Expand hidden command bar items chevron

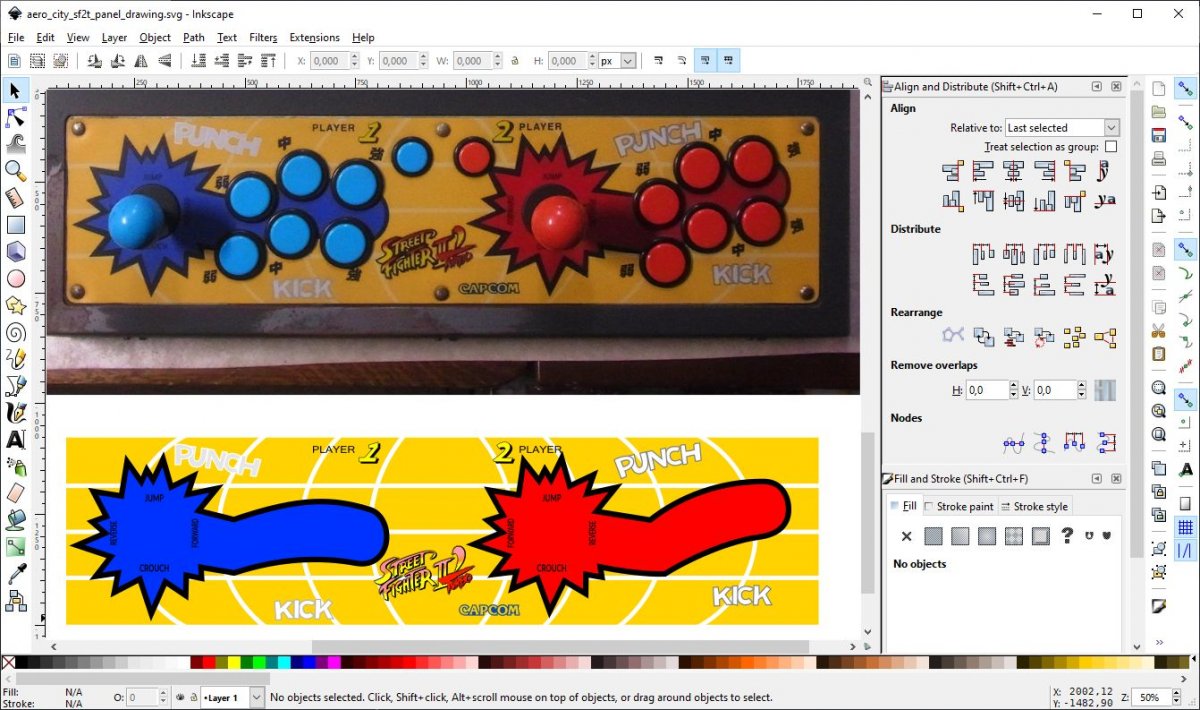coord(1159,642)
